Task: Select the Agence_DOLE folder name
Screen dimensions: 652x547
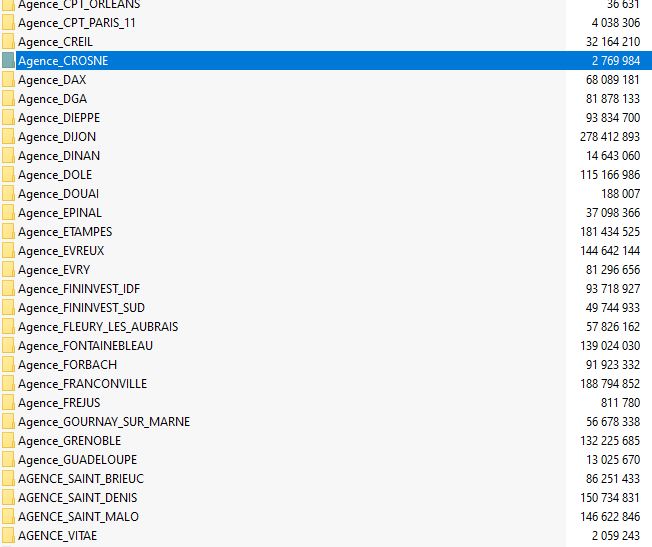Action: point(55,175)
